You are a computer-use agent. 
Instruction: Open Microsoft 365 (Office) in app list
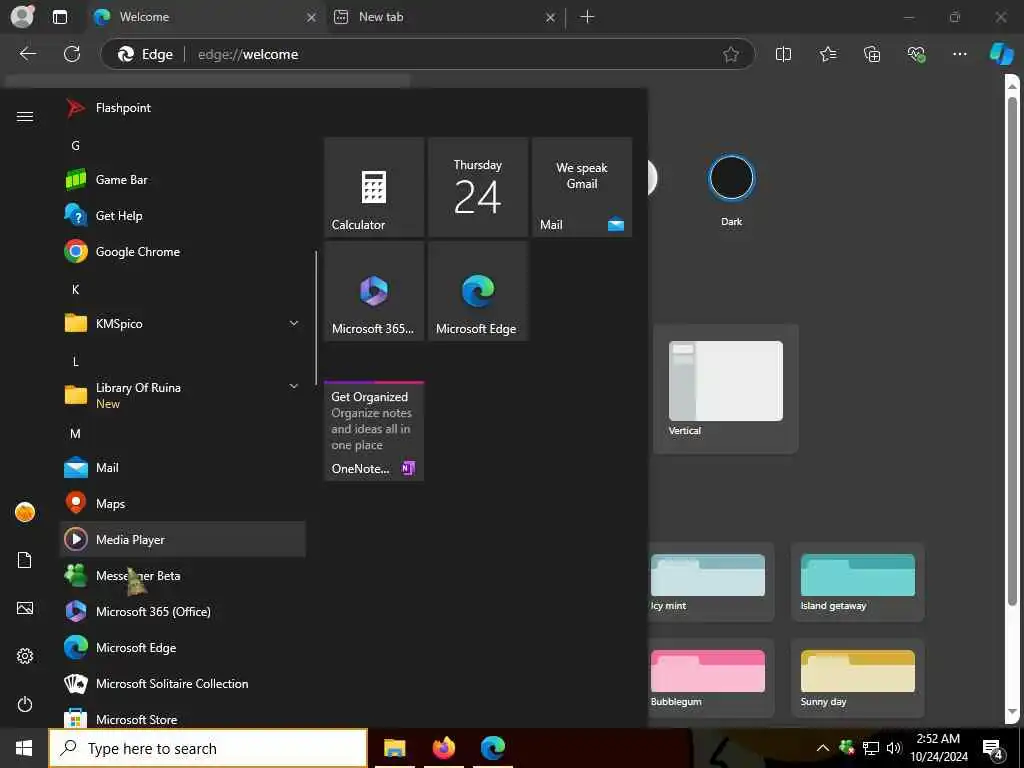coord(183,611)
